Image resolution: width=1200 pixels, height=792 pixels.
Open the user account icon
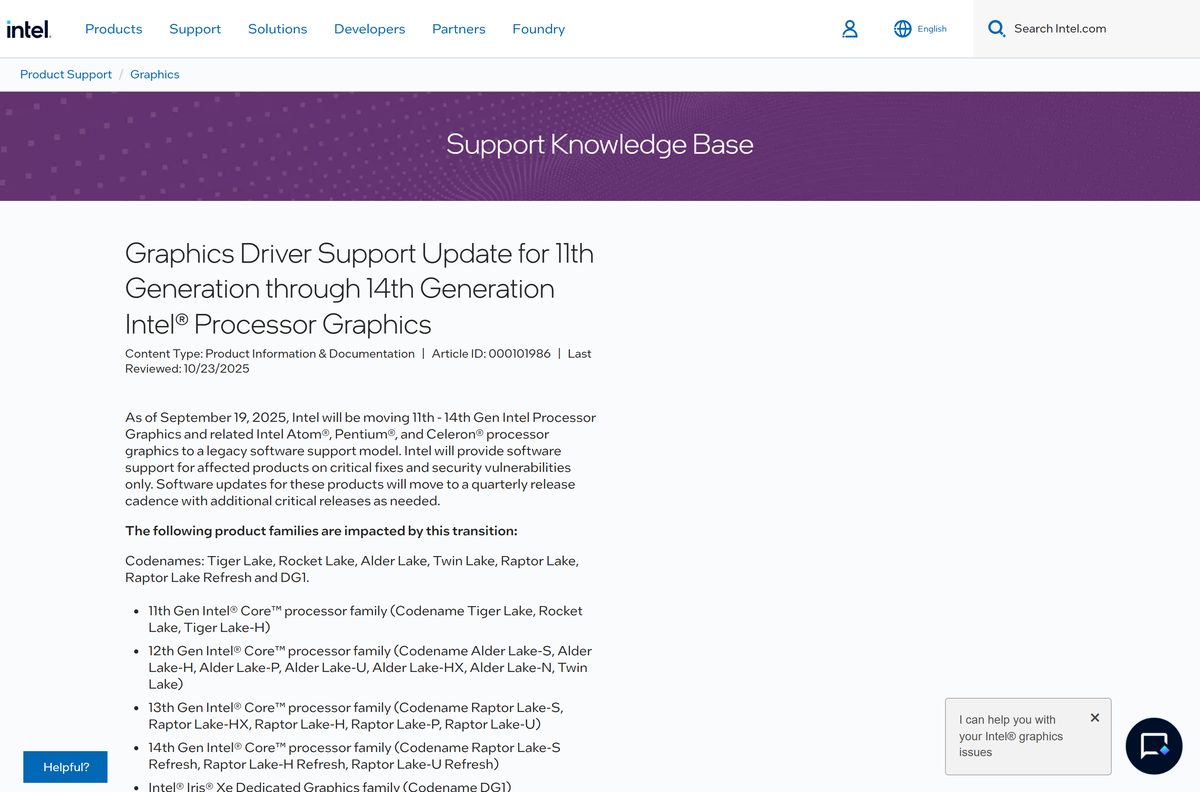850,29
